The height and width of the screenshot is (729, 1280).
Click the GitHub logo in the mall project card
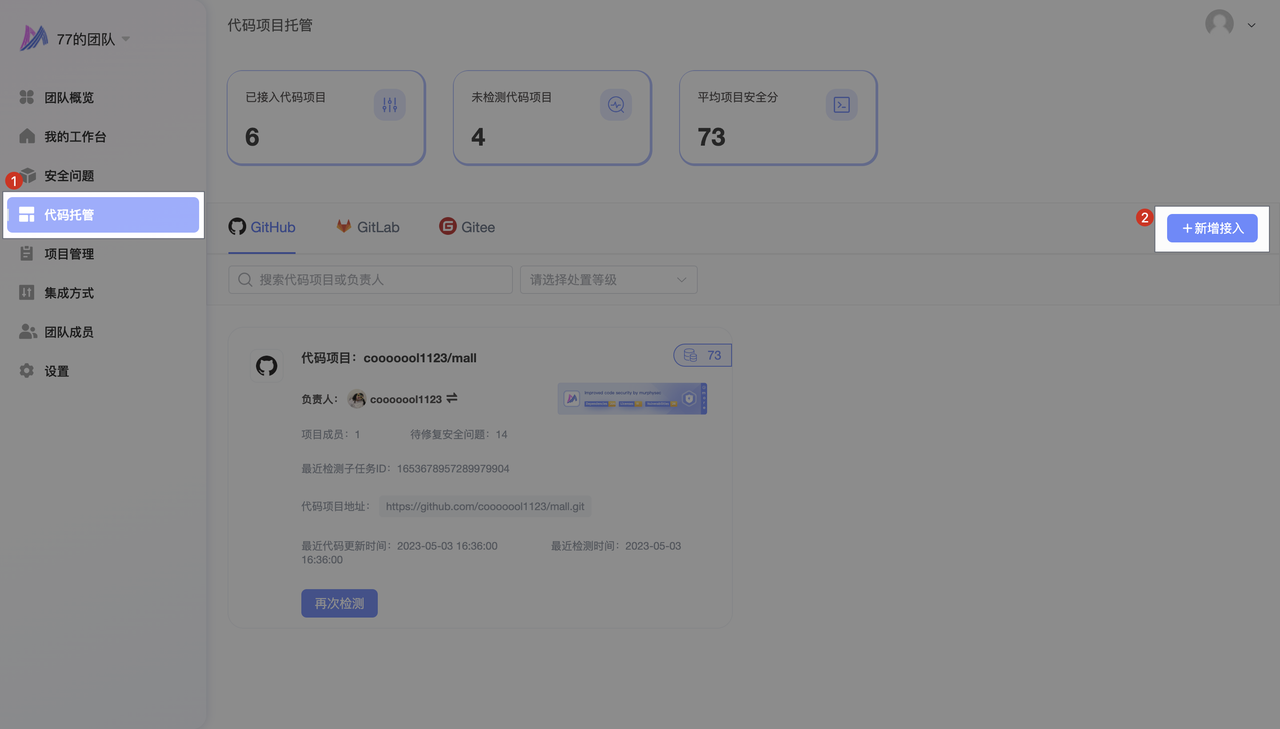(266, 366)
